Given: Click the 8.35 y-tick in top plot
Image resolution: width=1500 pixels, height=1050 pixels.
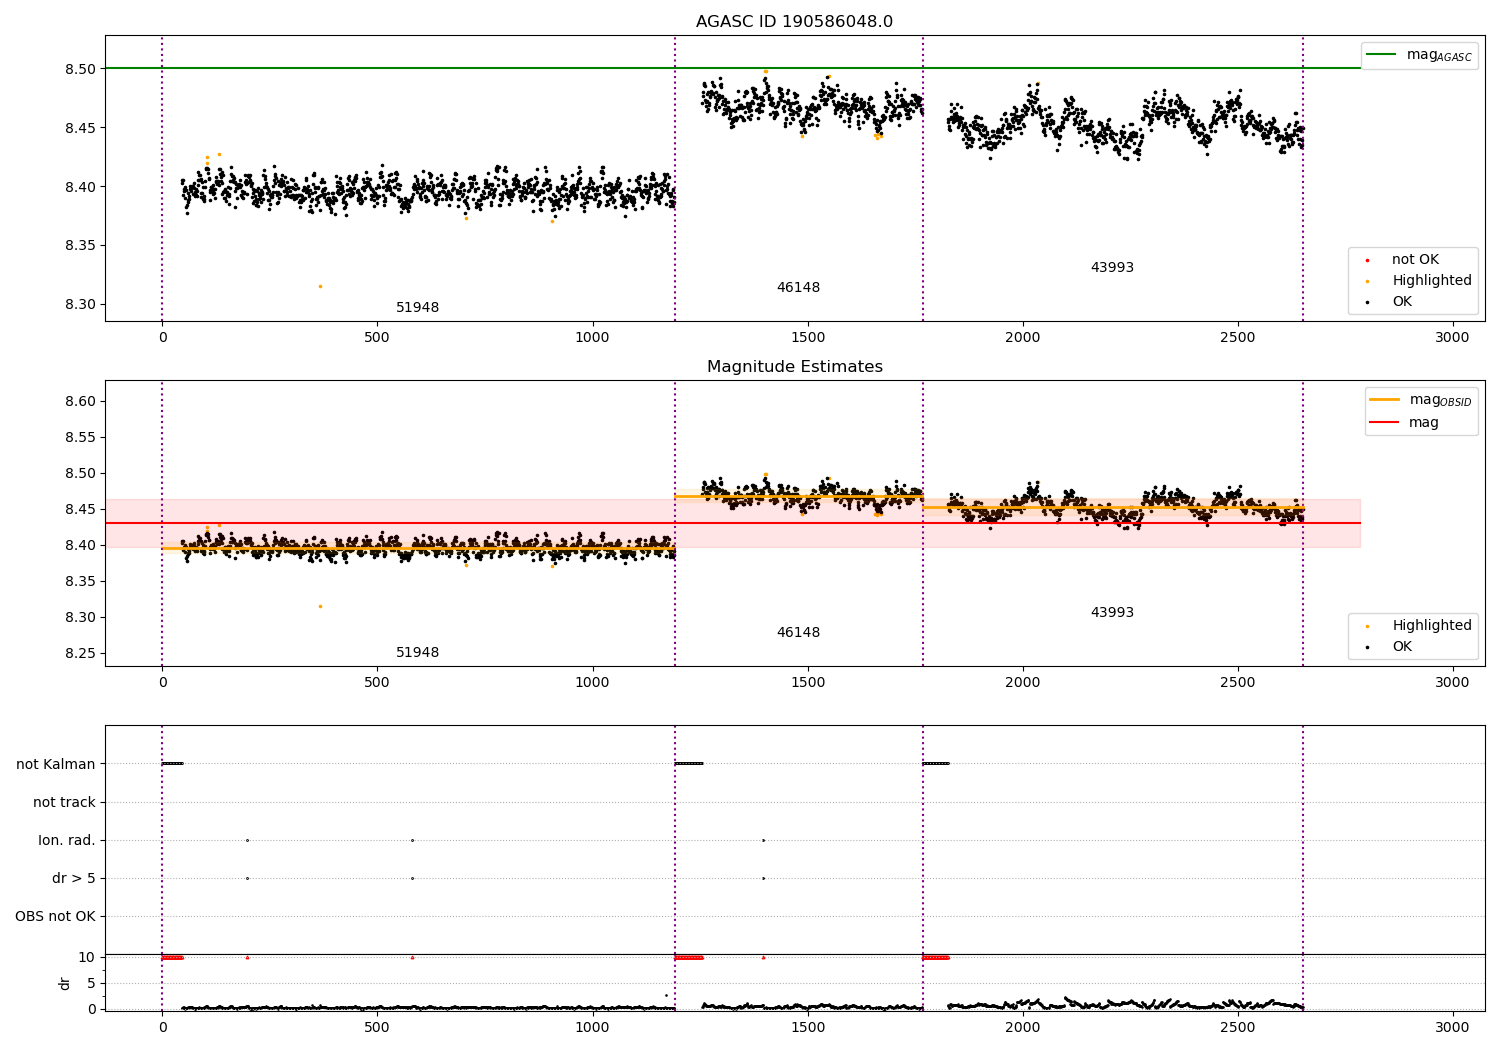Looking at the screenshot, I should coord(80,246).
